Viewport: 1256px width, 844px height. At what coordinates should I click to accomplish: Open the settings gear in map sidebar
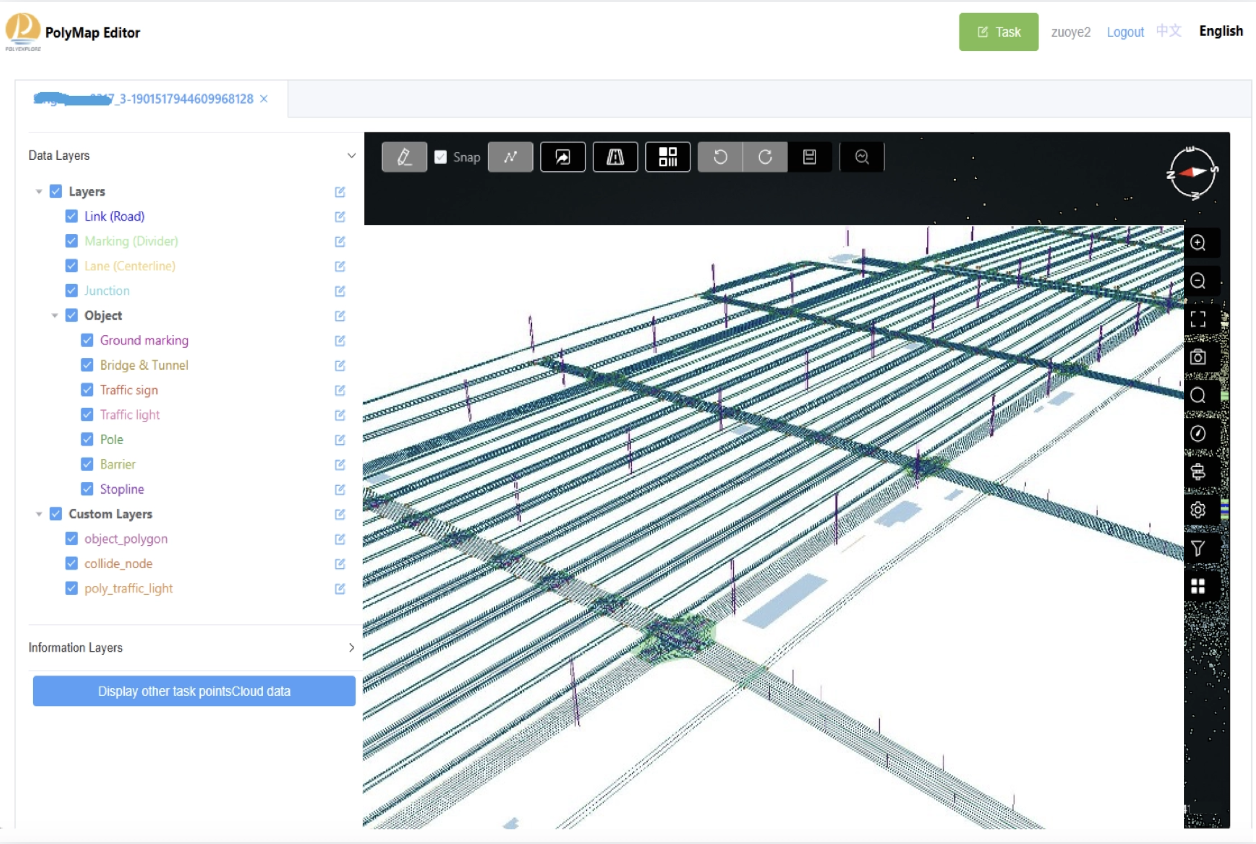click(x=1198, y=510)
